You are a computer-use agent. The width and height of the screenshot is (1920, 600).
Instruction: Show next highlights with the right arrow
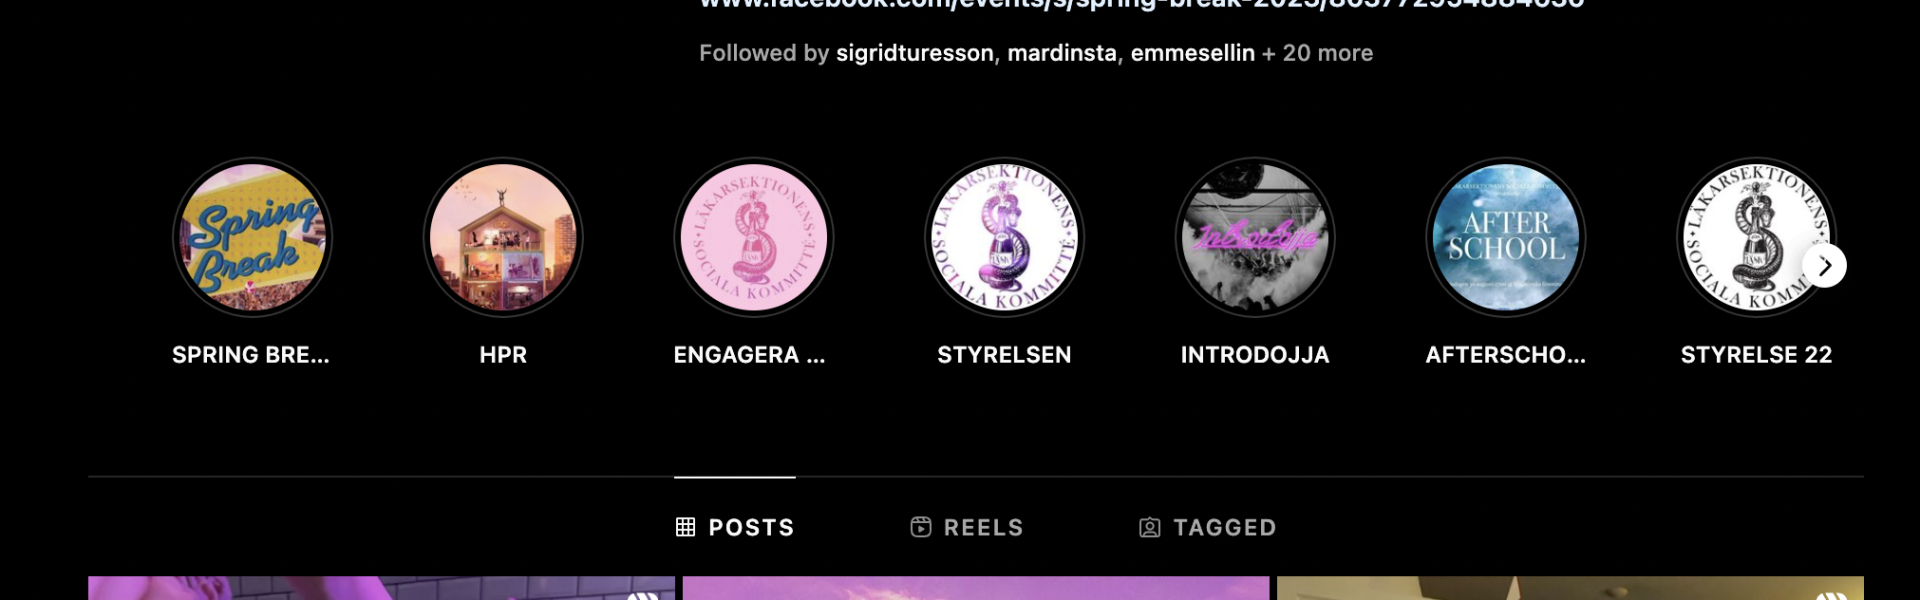[1825, 266]
